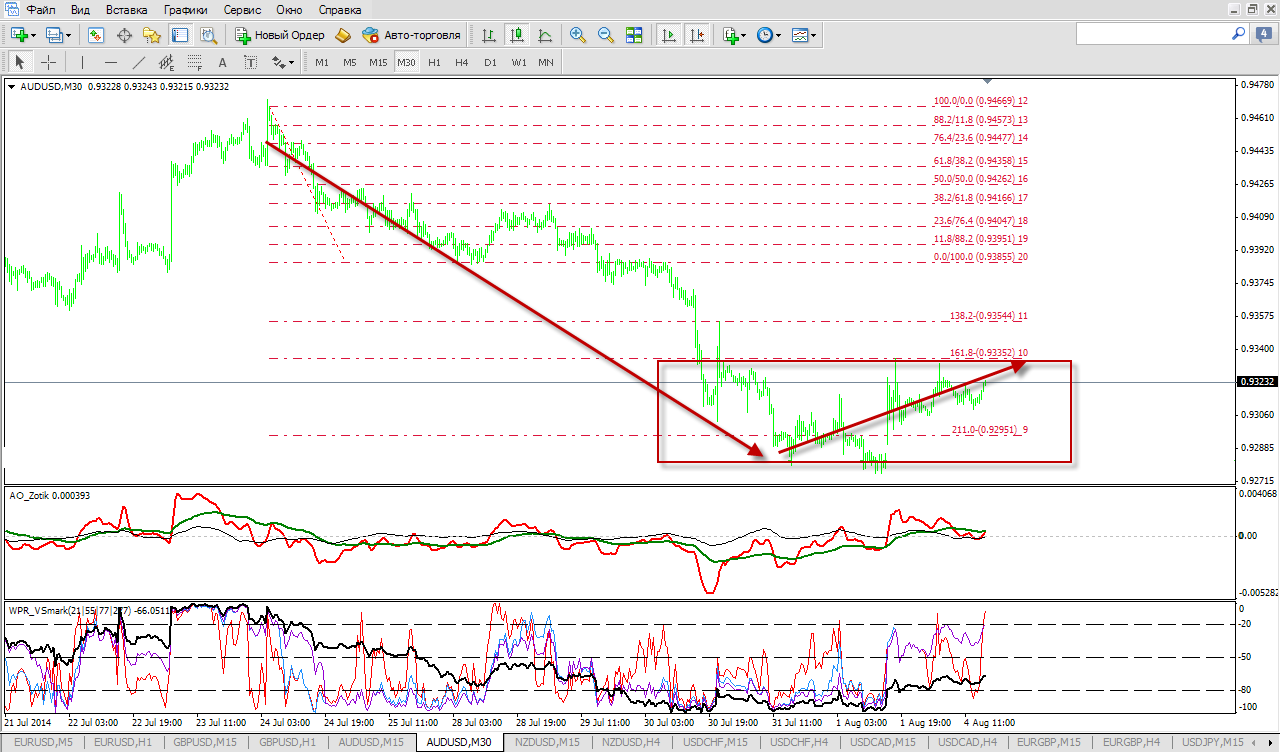Zoom out of the chart
This screenshot has width=1280, height=752.
click(x=605, y=35)
